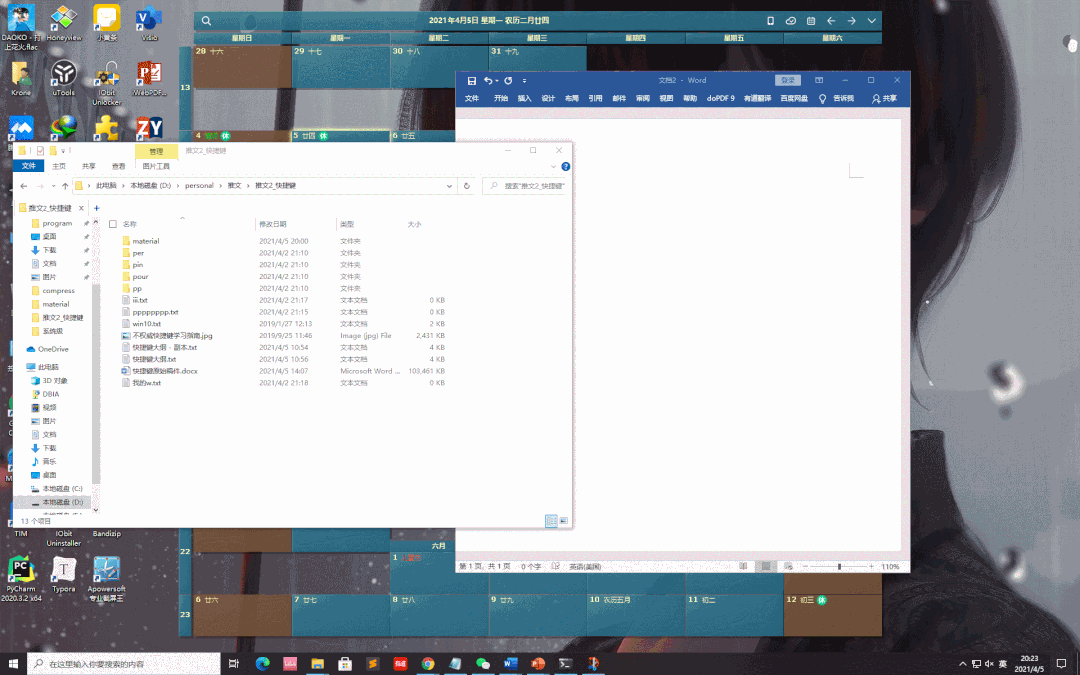Click personal in the address breadcrumb
1080x675 pixels.
pyautogui.click(x=199, y=186)
